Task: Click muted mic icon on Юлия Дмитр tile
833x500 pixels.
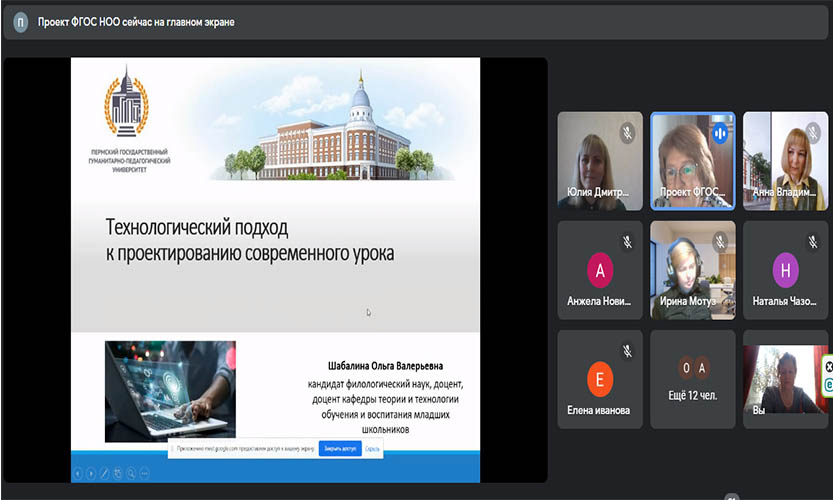Action: pyautogui.click(x=627, y=132)
